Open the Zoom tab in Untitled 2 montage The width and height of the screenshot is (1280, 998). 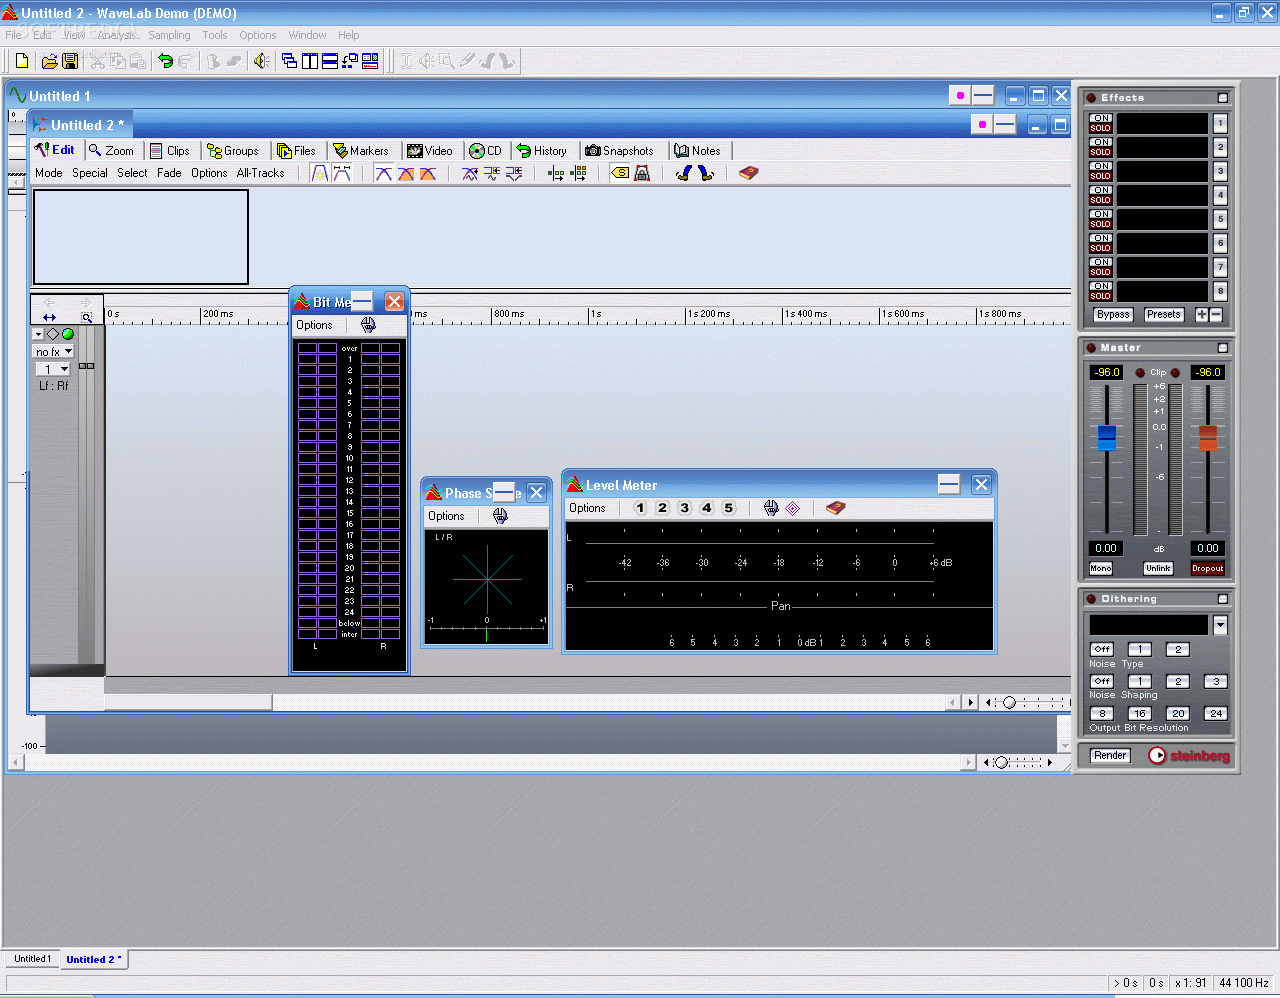pyautogui.click(x=111, y=151)
